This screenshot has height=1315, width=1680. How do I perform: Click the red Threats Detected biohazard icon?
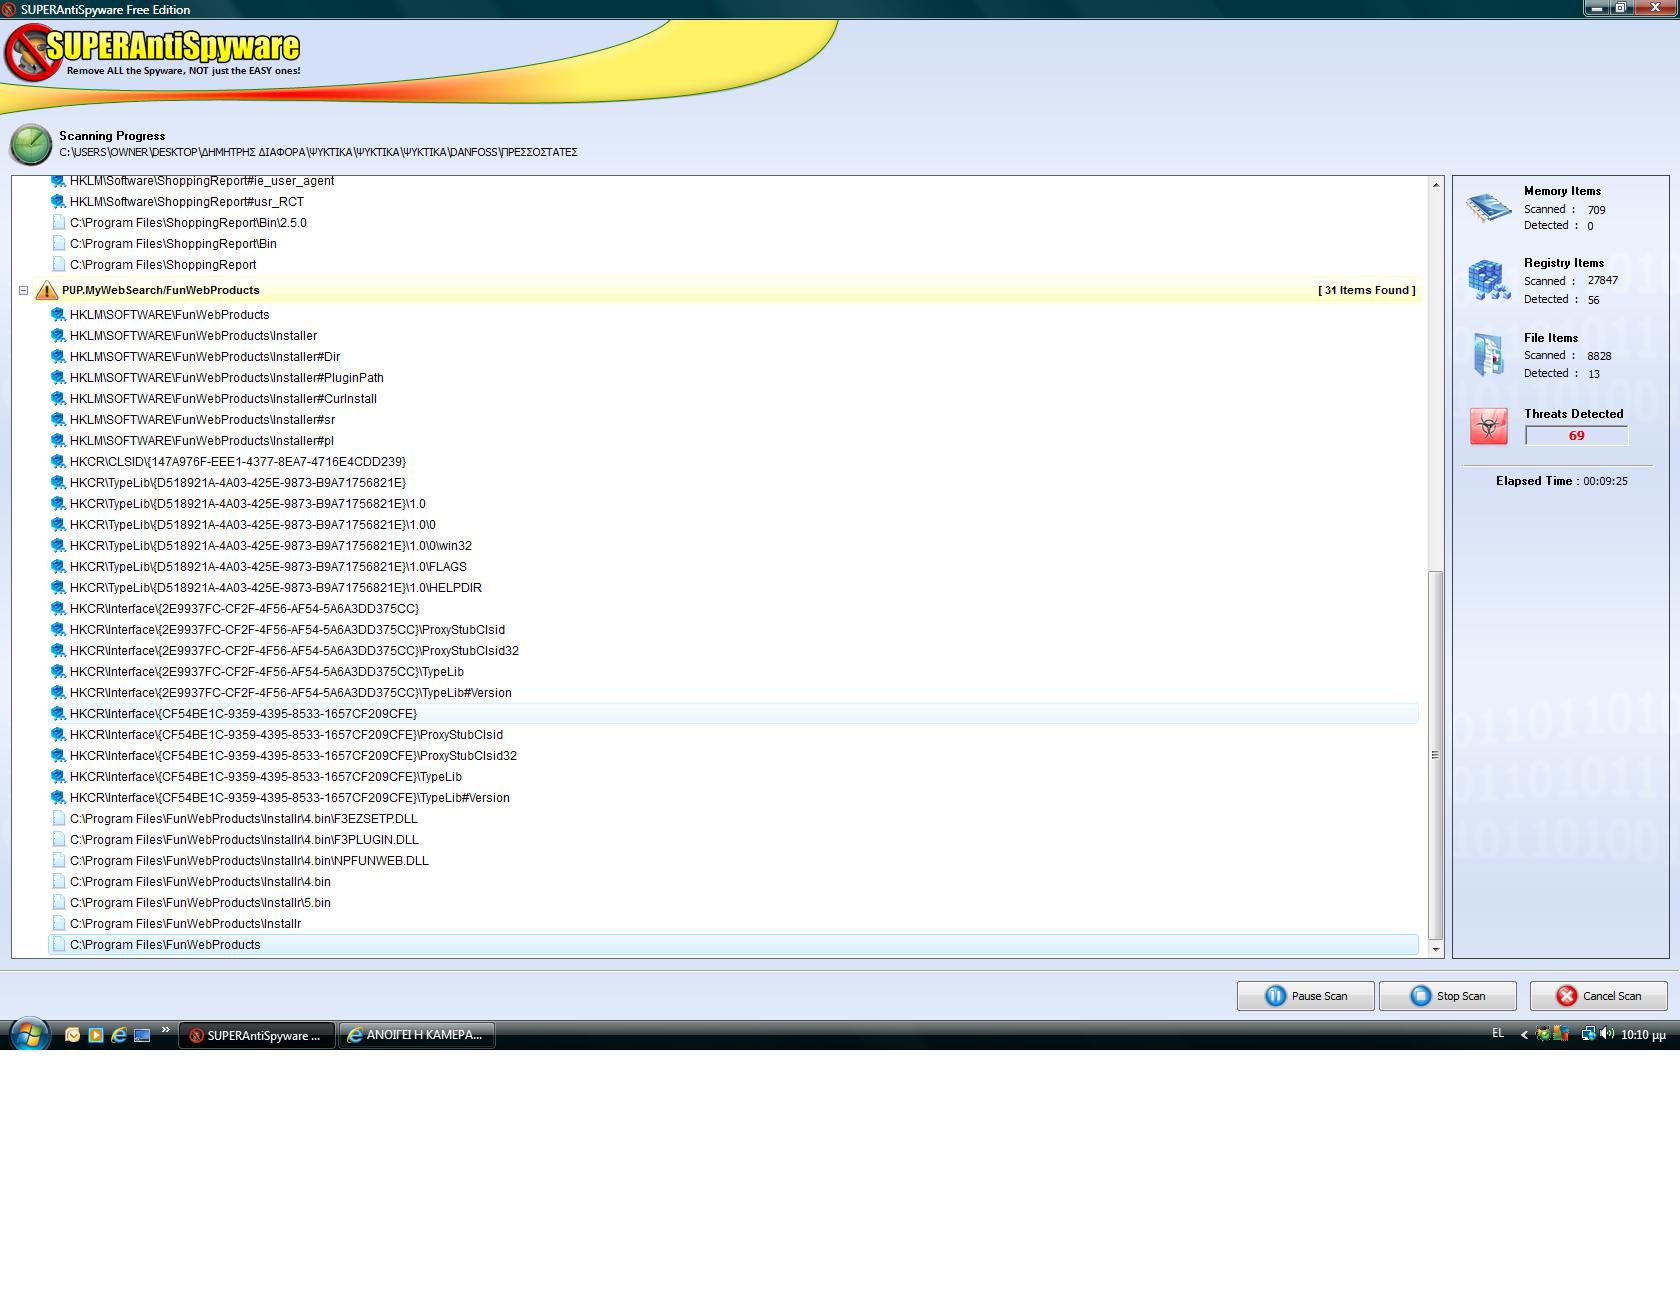click(1489, 427)
